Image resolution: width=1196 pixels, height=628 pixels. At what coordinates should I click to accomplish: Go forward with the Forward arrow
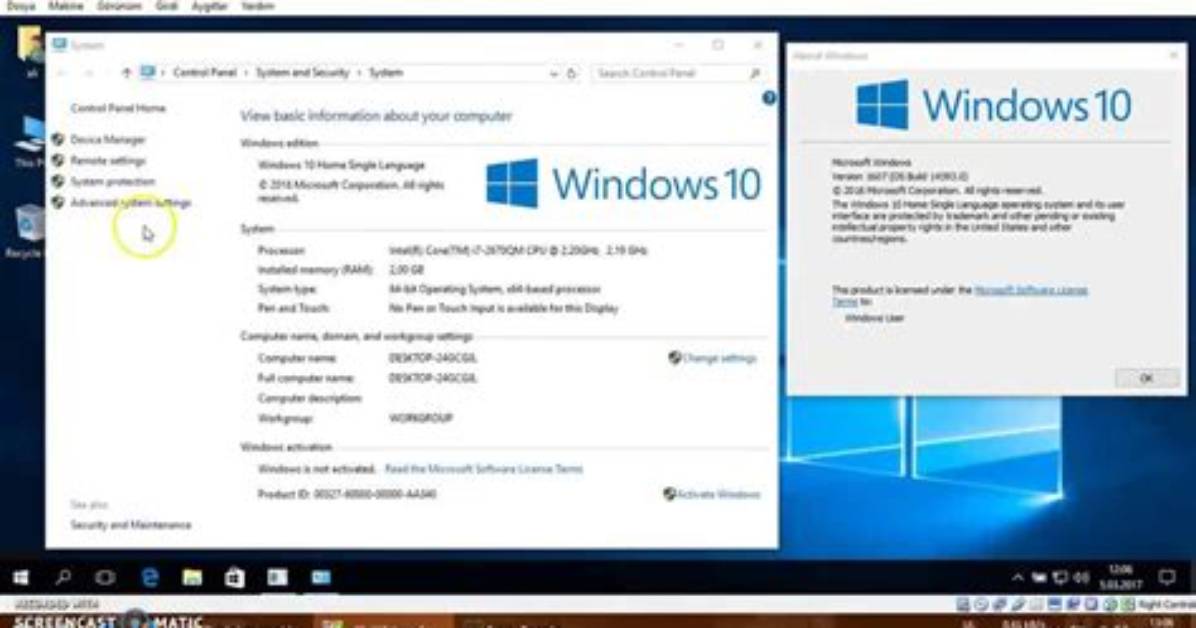89,73
